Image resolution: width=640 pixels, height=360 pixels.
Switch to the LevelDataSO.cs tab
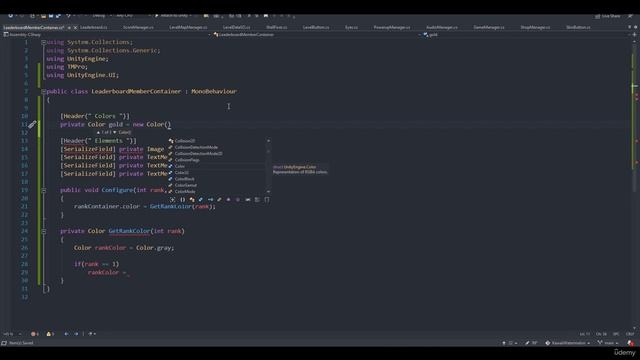tap(237, 27)
